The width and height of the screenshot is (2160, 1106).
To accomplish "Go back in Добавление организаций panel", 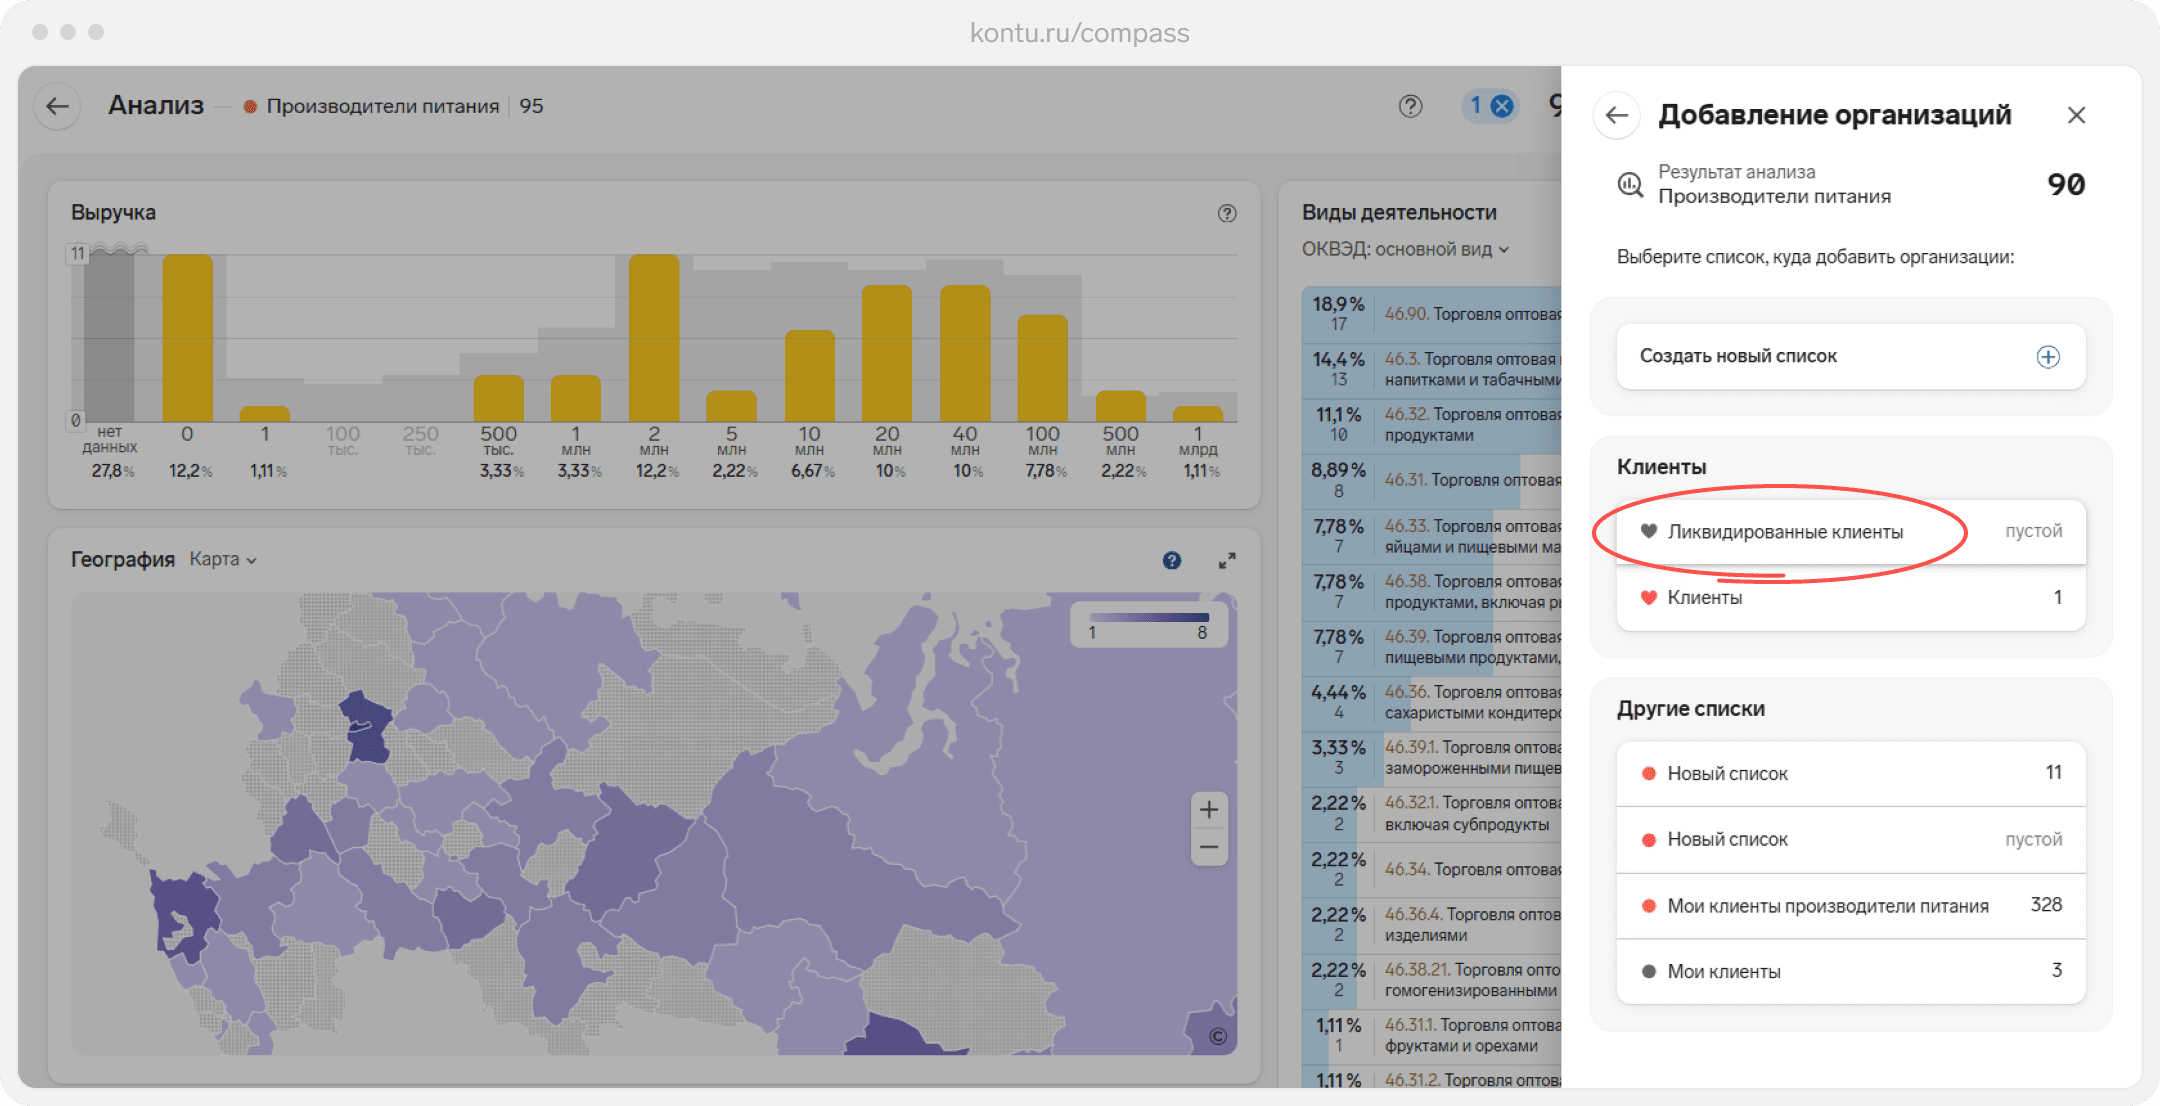I will coord(1617,116).
